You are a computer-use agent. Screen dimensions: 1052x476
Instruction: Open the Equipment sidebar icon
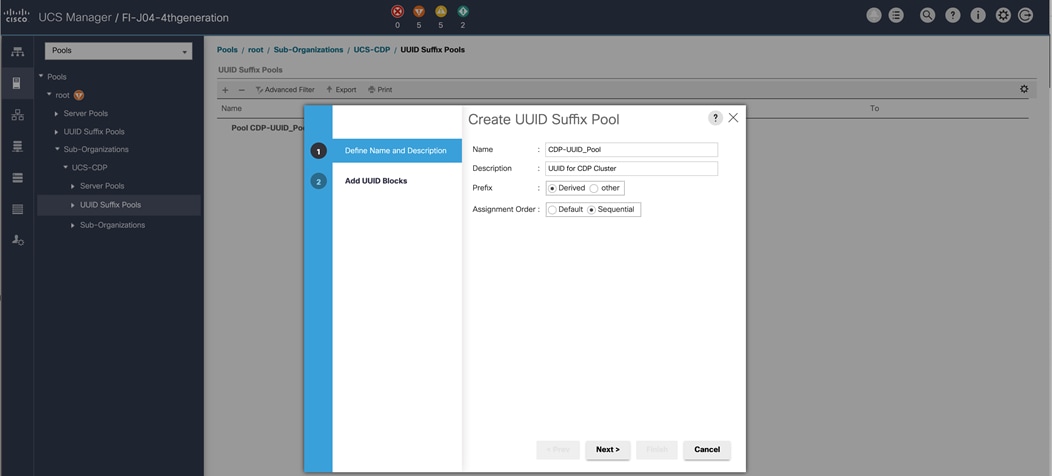pyautogui.click(x=18, y=52)
